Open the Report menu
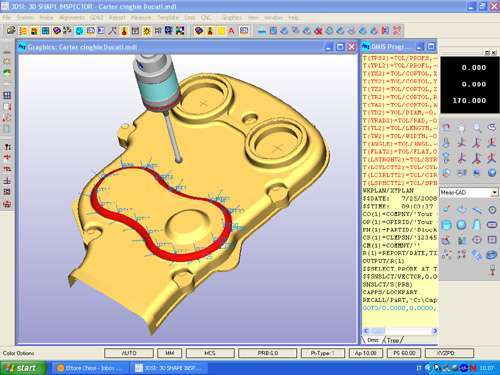Image resolution: width=500 pixels, height=375 pixels. point(117,17)
